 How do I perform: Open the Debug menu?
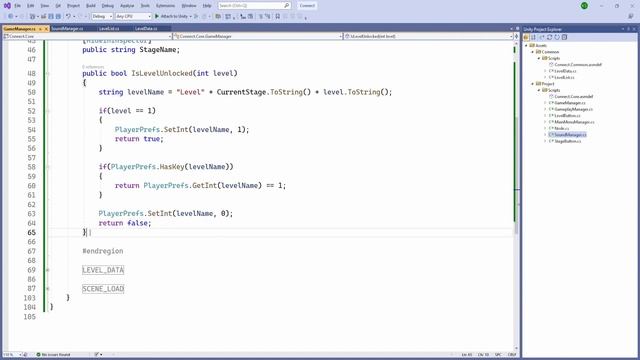point(108,6)
